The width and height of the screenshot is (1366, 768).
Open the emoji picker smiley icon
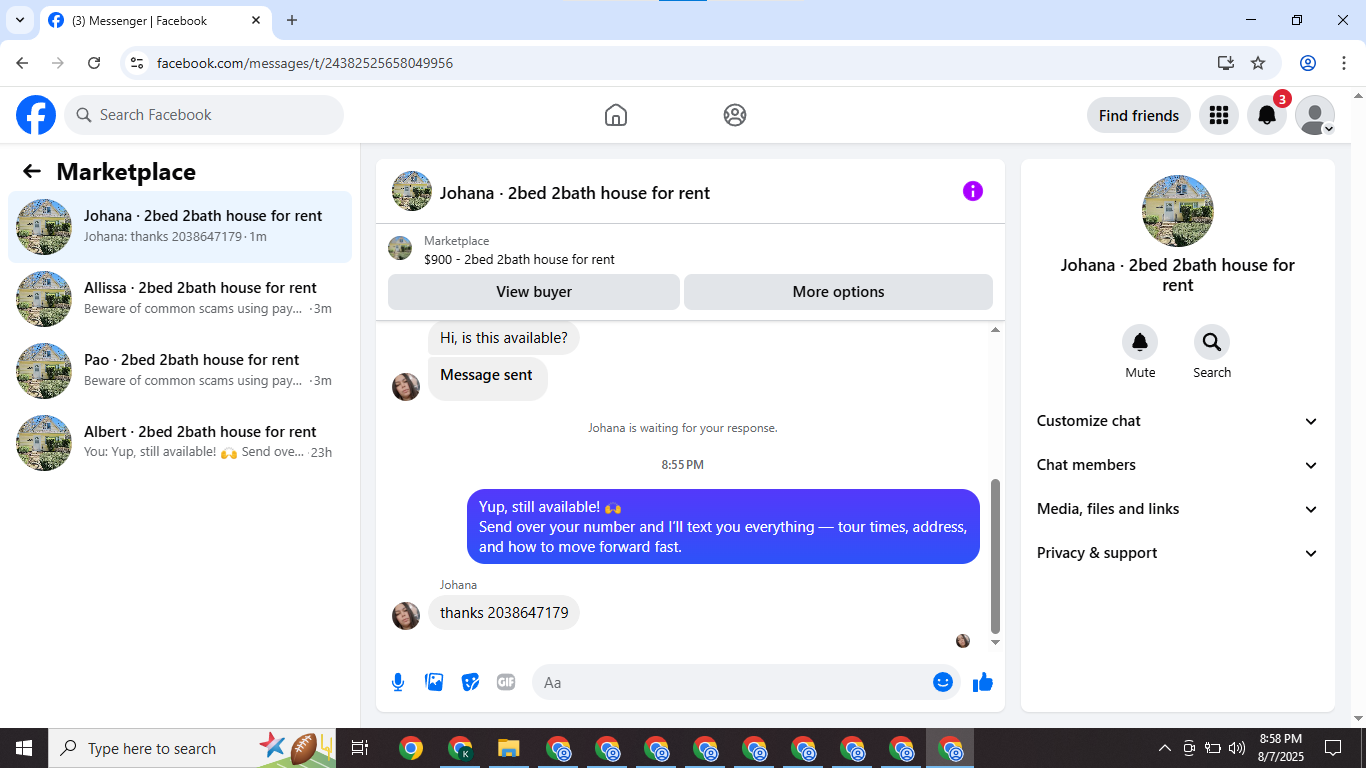tap(943, 682)
